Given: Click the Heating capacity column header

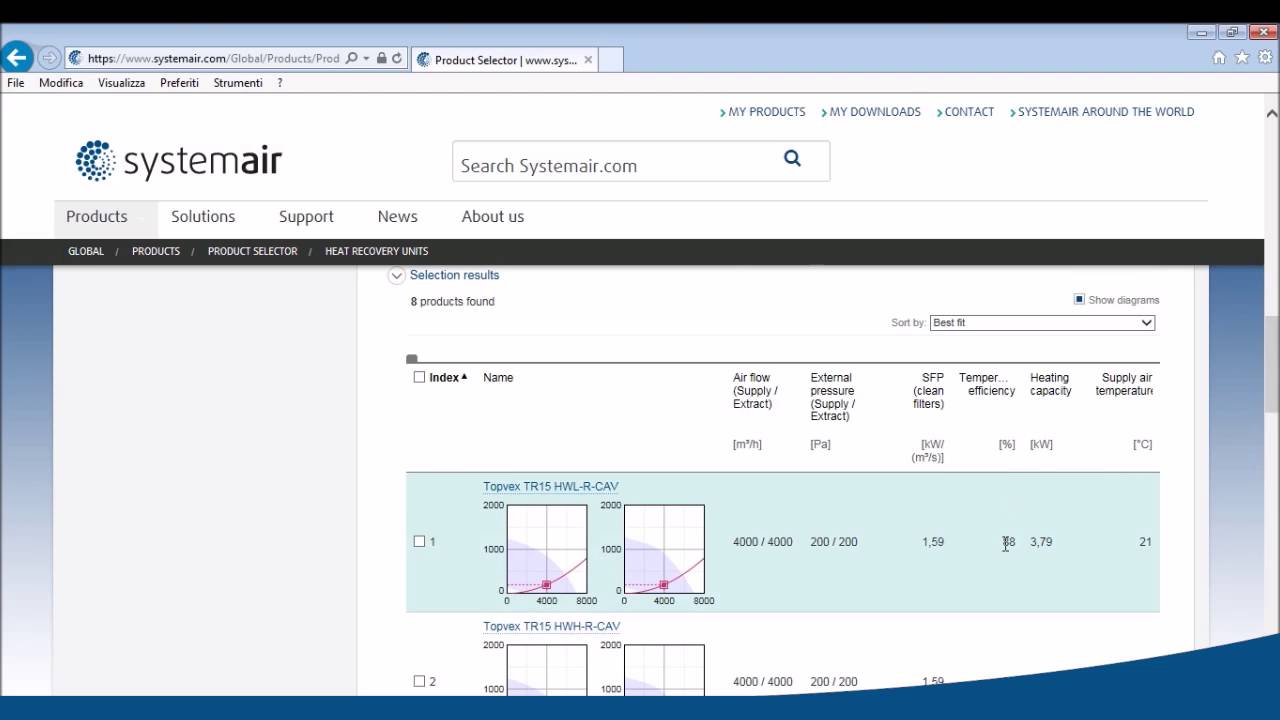Looking at the screenshot, I should click(x=1051, y=384).
